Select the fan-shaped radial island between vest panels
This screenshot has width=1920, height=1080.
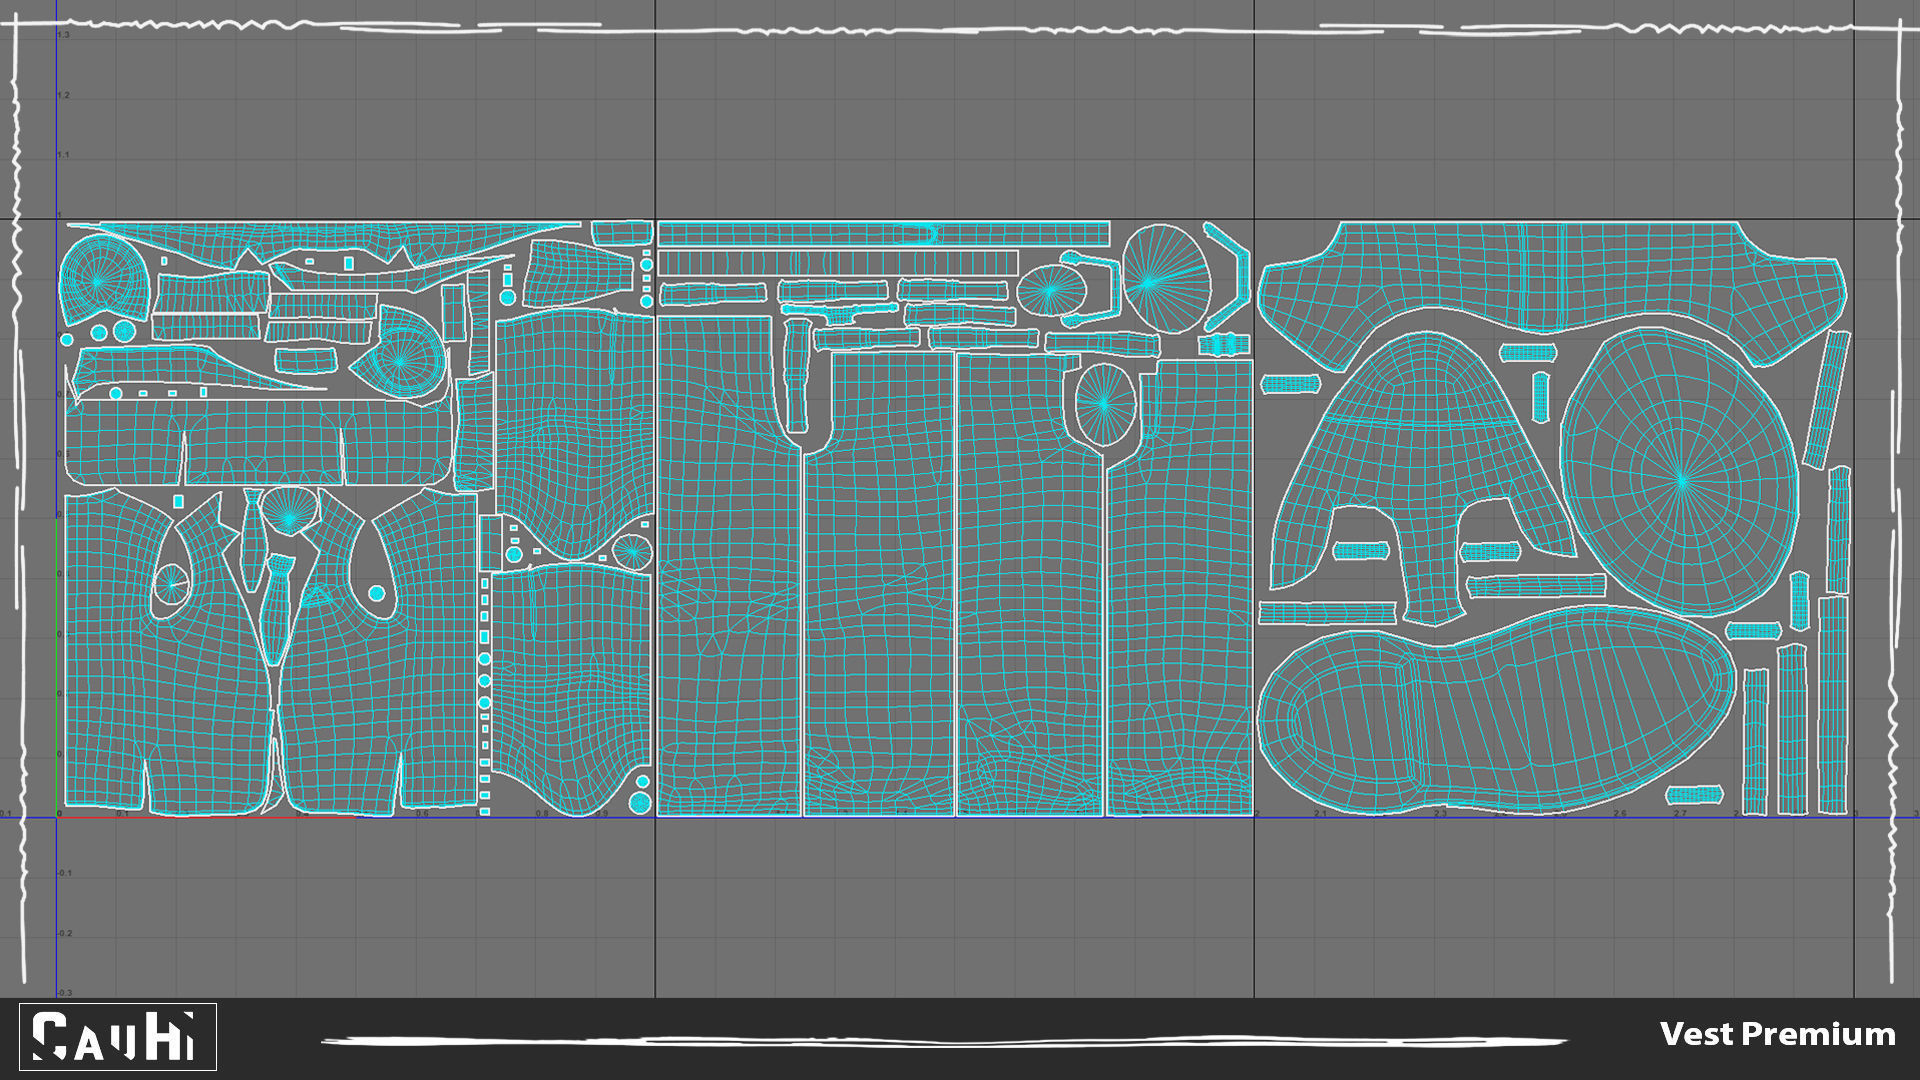tap(289, 510)
